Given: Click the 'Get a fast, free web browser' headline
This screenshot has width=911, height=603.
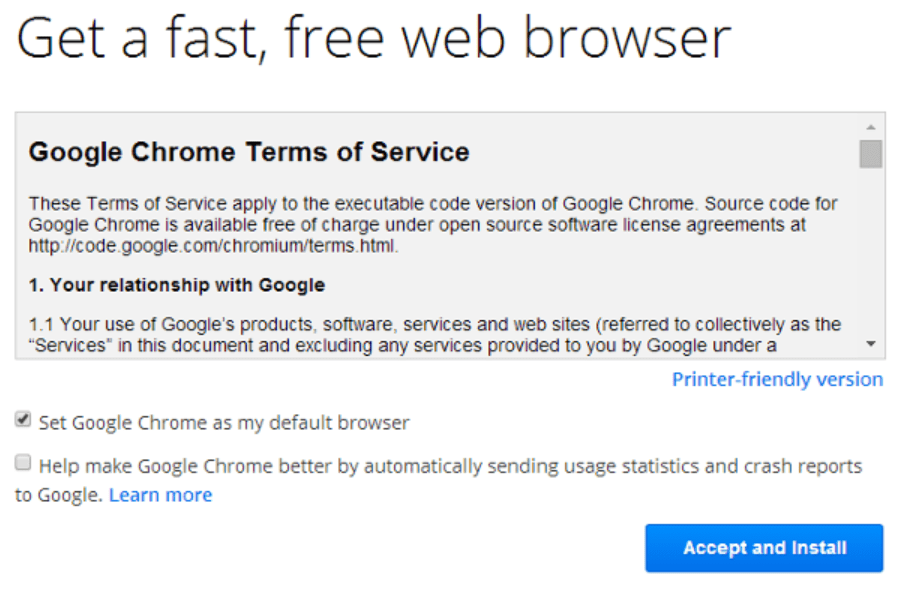Looking at the screenshot, I should 374,38.
